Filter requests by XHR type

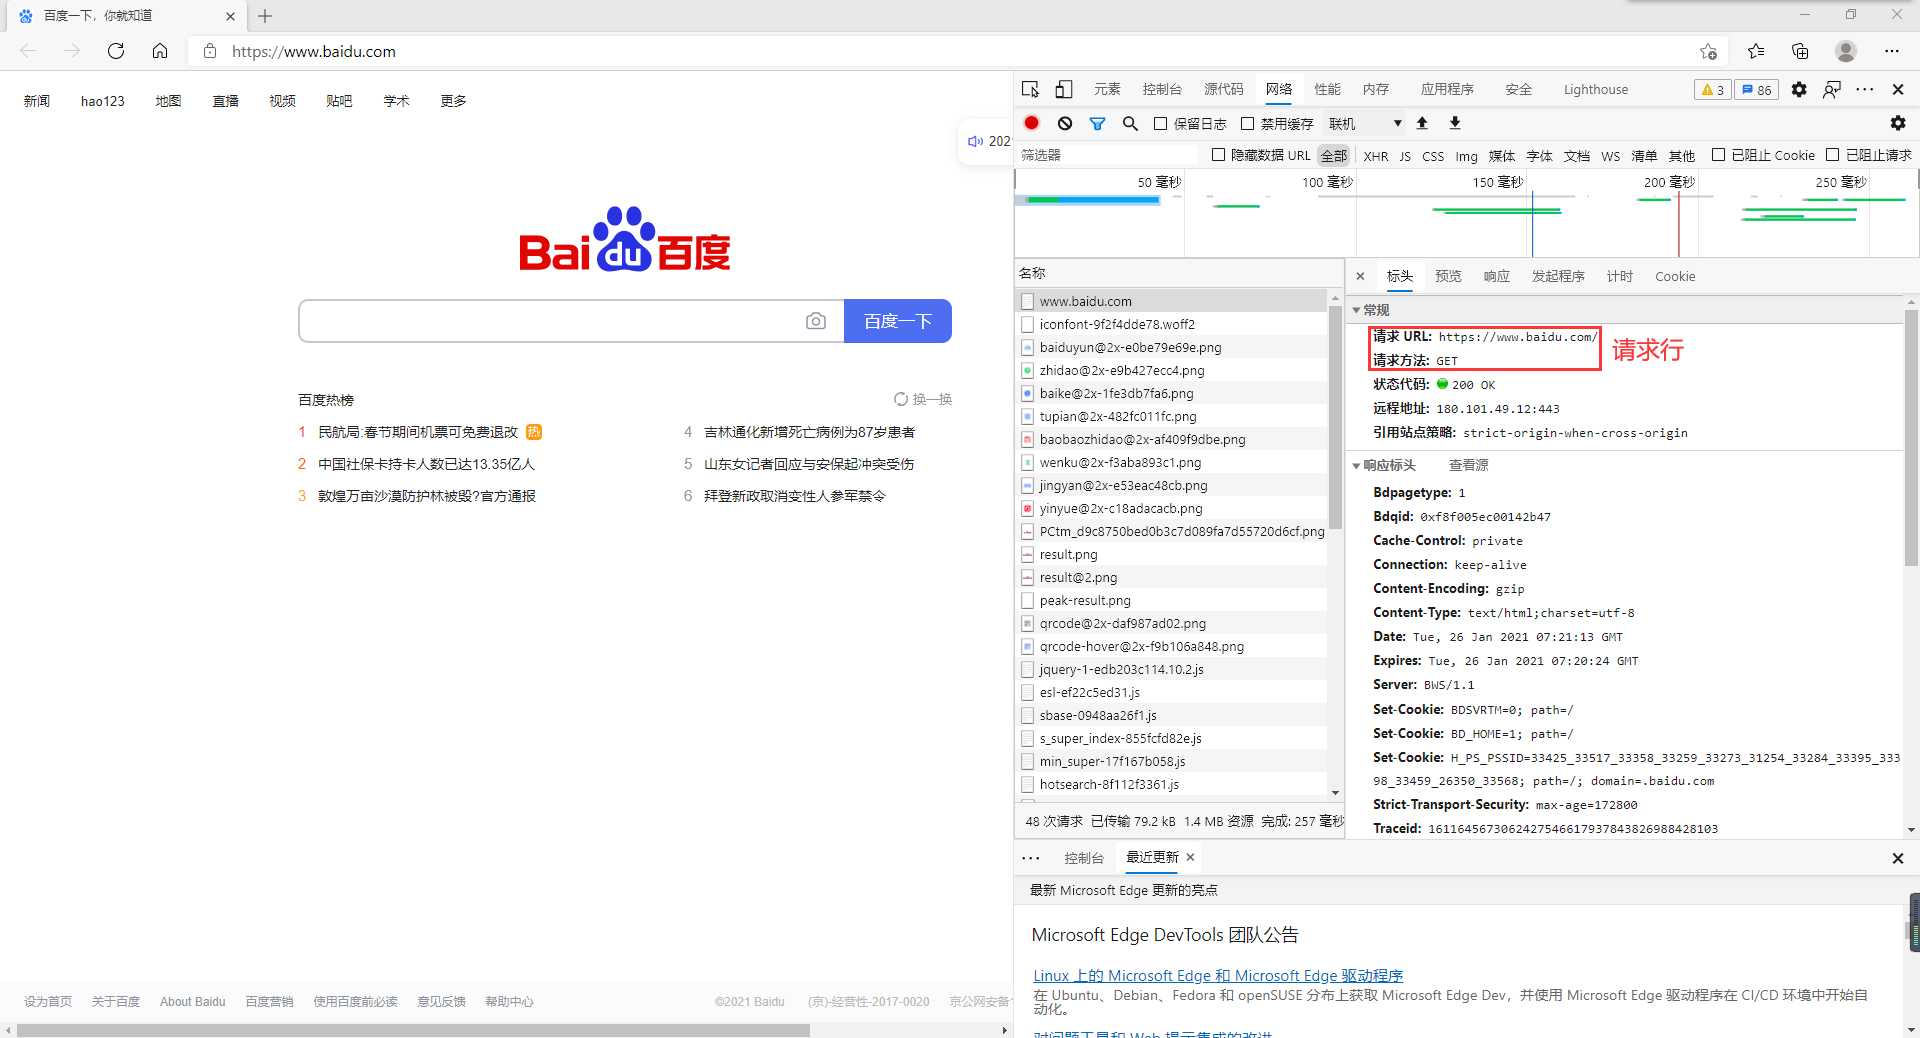pos(1376,156)
